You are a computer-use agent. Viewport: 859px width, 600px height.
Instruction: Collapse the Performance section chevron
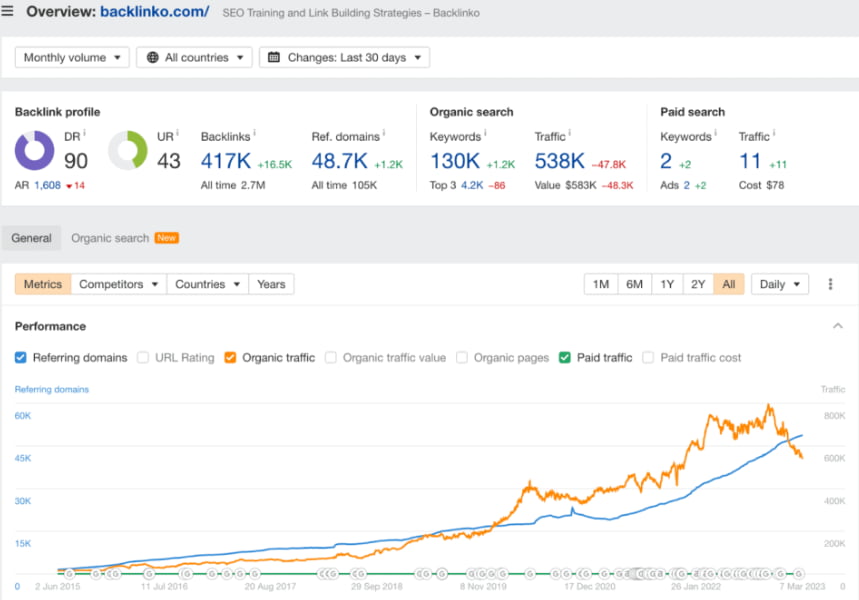[x=837, y=326]
